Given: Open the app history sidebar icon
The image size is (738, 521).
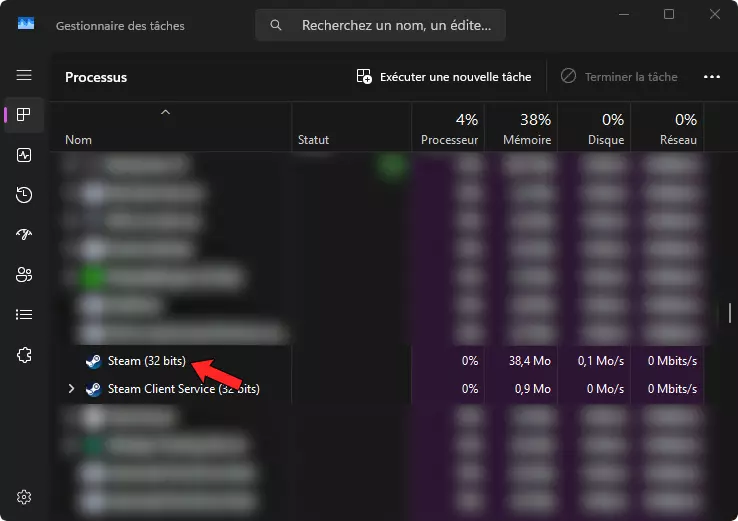Looking at the screenshot, I should coord(24,194).
